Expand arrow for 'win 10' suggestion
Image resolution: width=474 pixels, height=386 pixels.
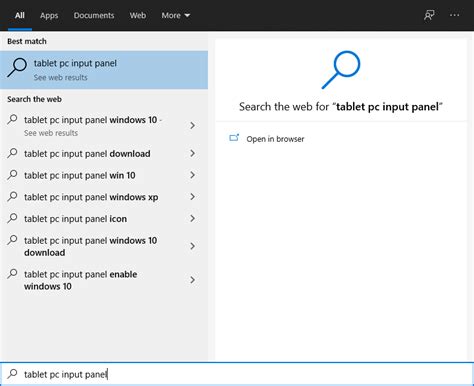[x=192, y=175]
